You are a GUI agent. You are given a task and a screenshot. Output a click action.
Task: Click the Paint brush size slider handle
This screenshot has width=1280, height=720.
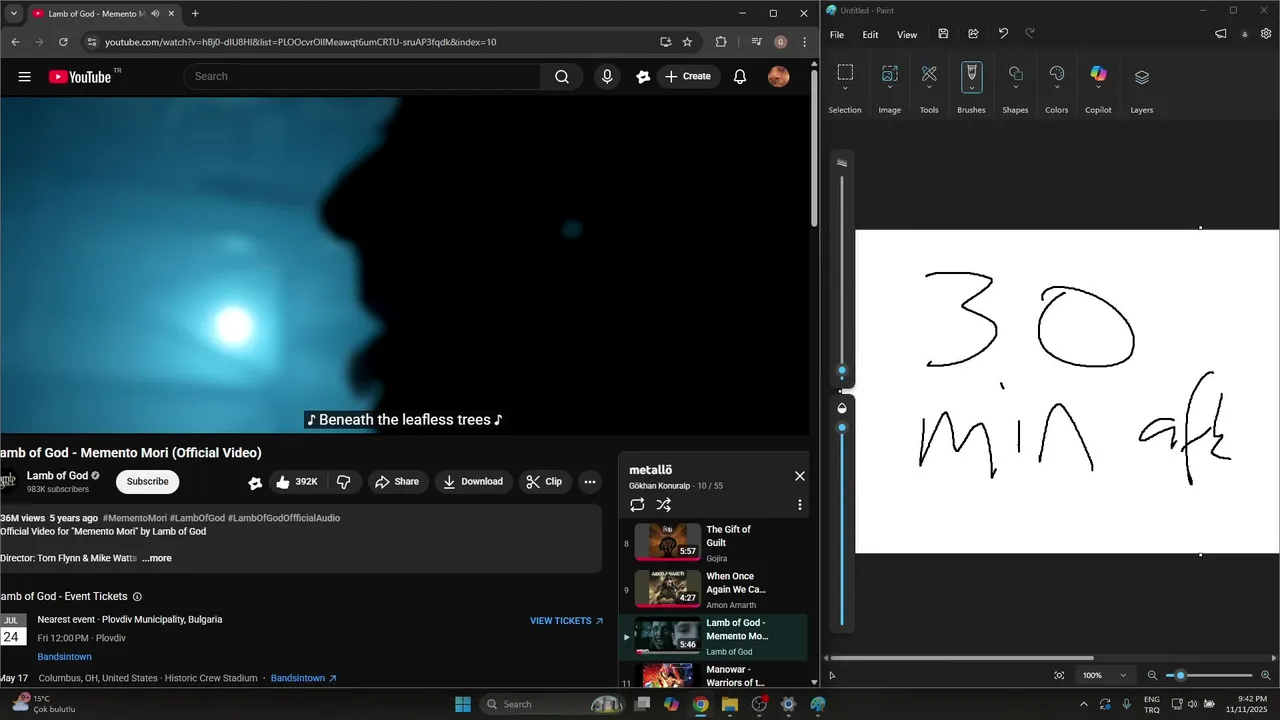coord(842,371)
